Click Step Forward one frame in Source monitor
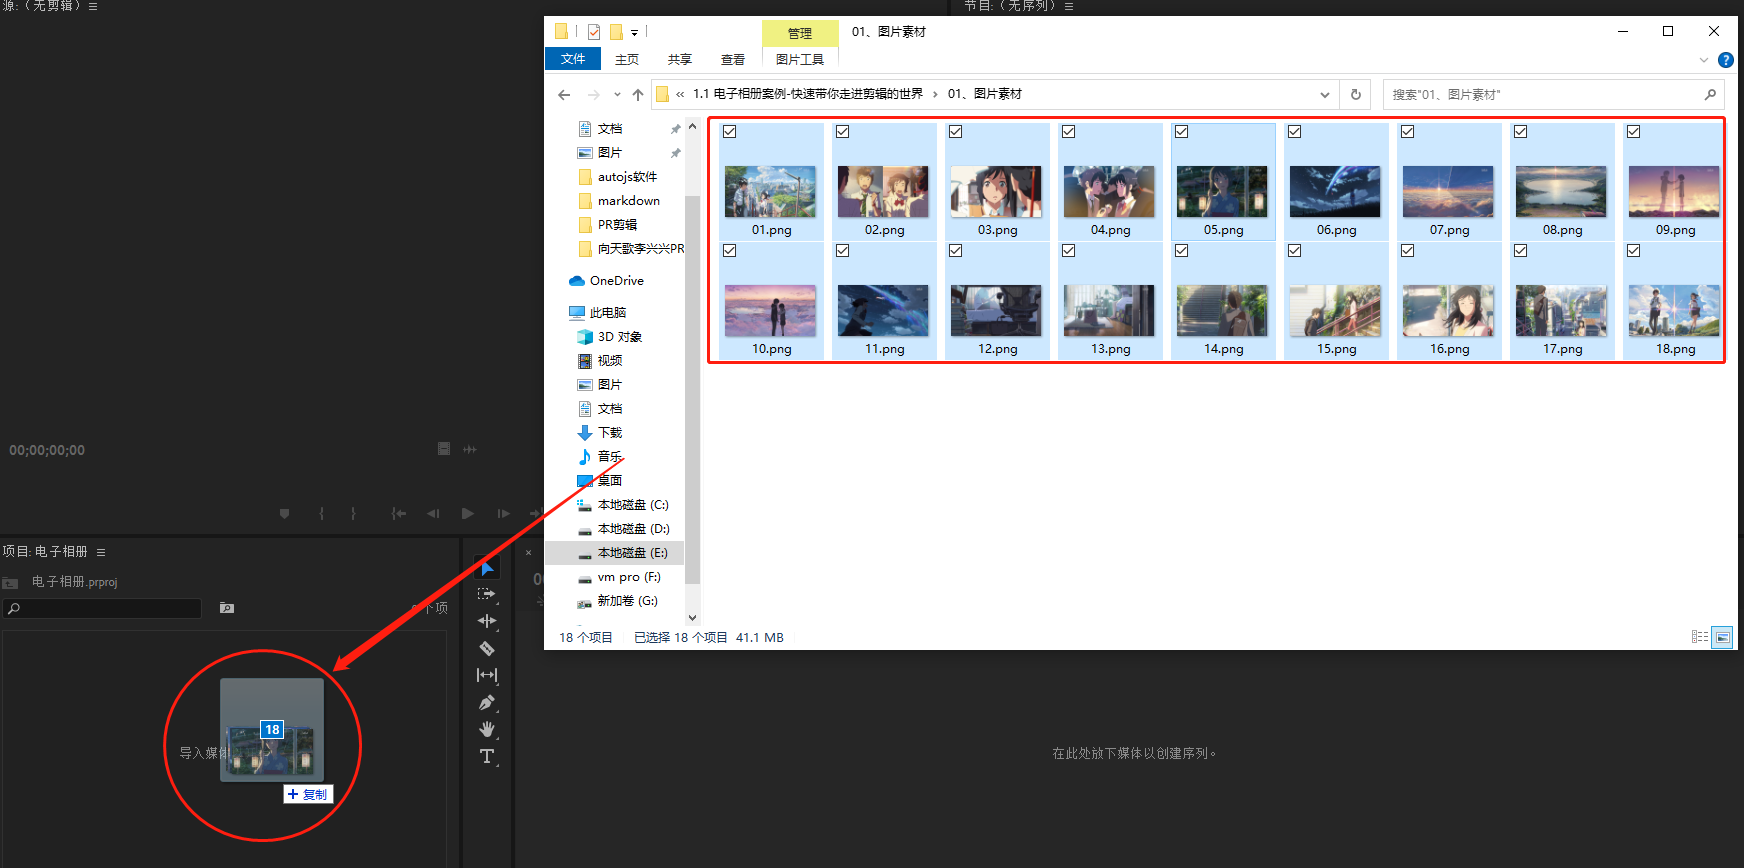Screen dimensions: 1744x868 [503, 513]
